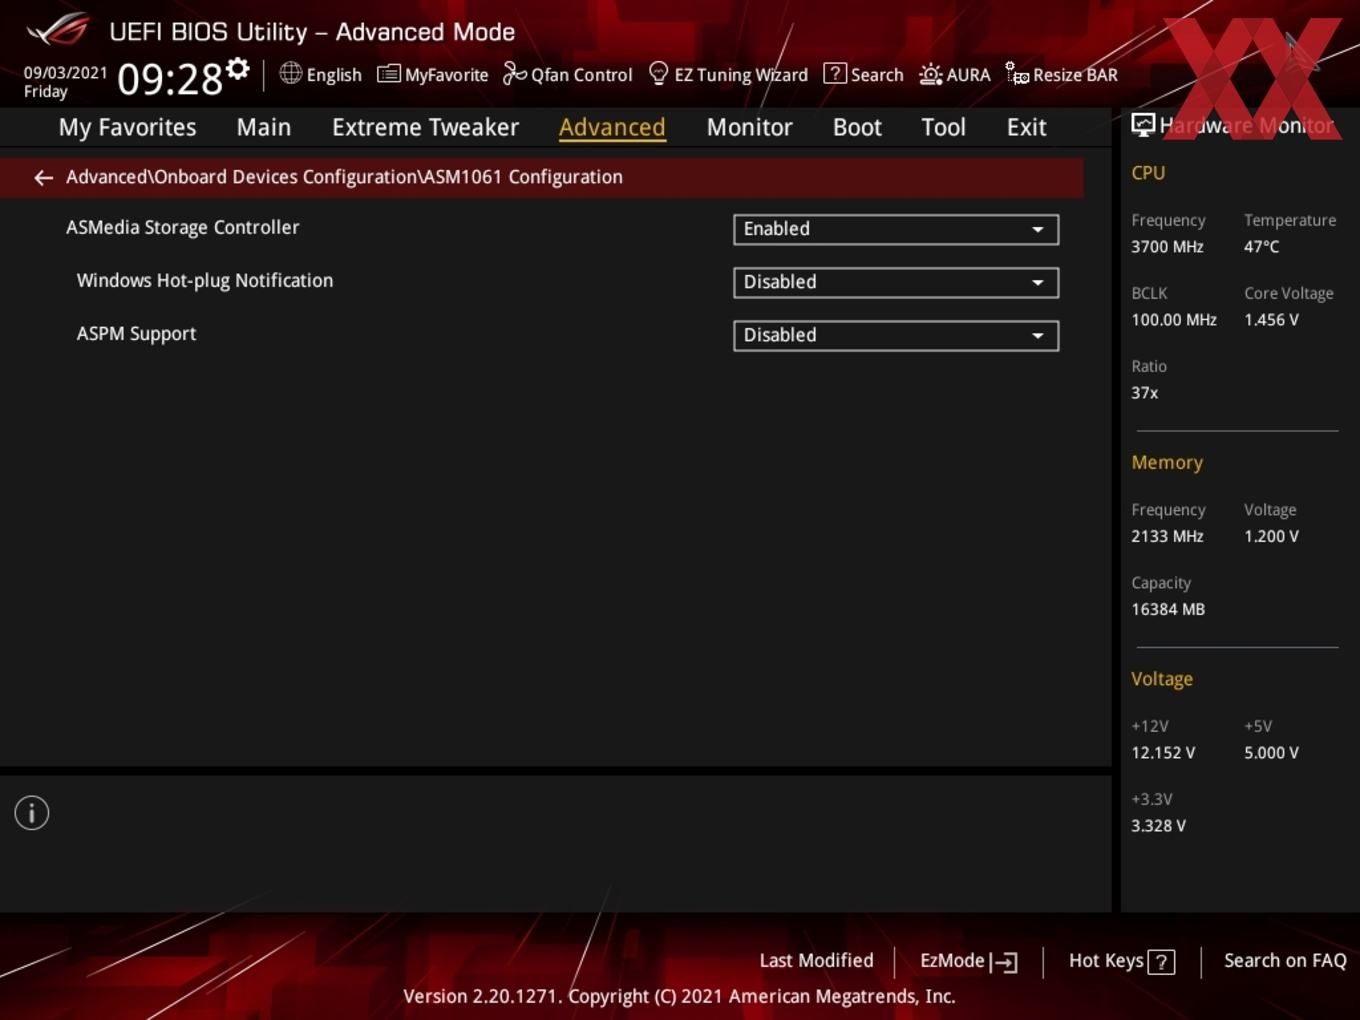This screenshot has height=1020, width=1360.
Task: Open the Monitor tab
Action: 750,127
